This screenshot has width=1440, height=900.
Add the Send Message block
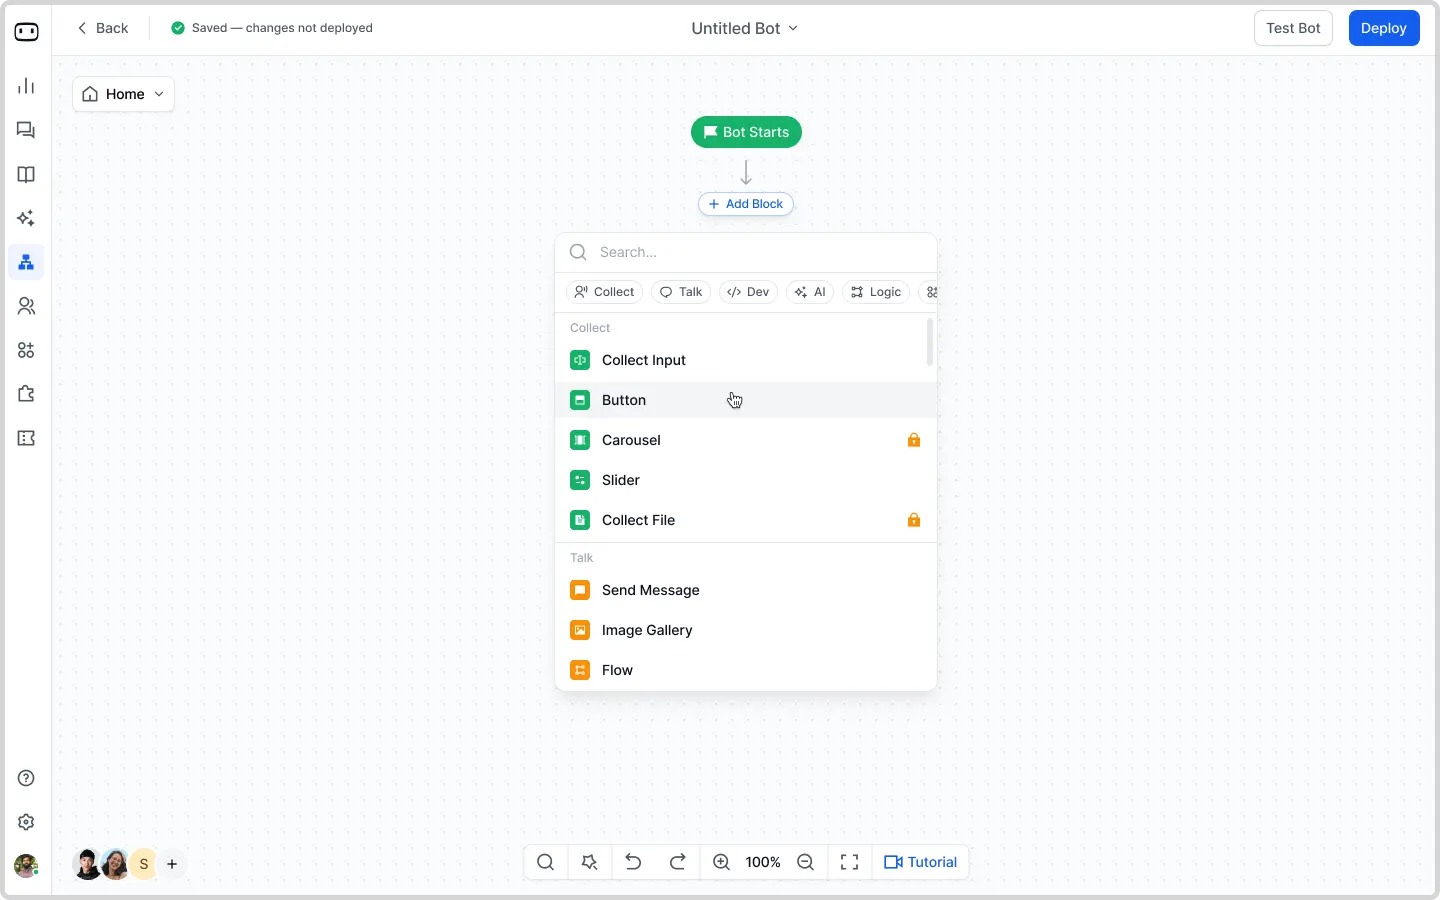tap(650, 590)
